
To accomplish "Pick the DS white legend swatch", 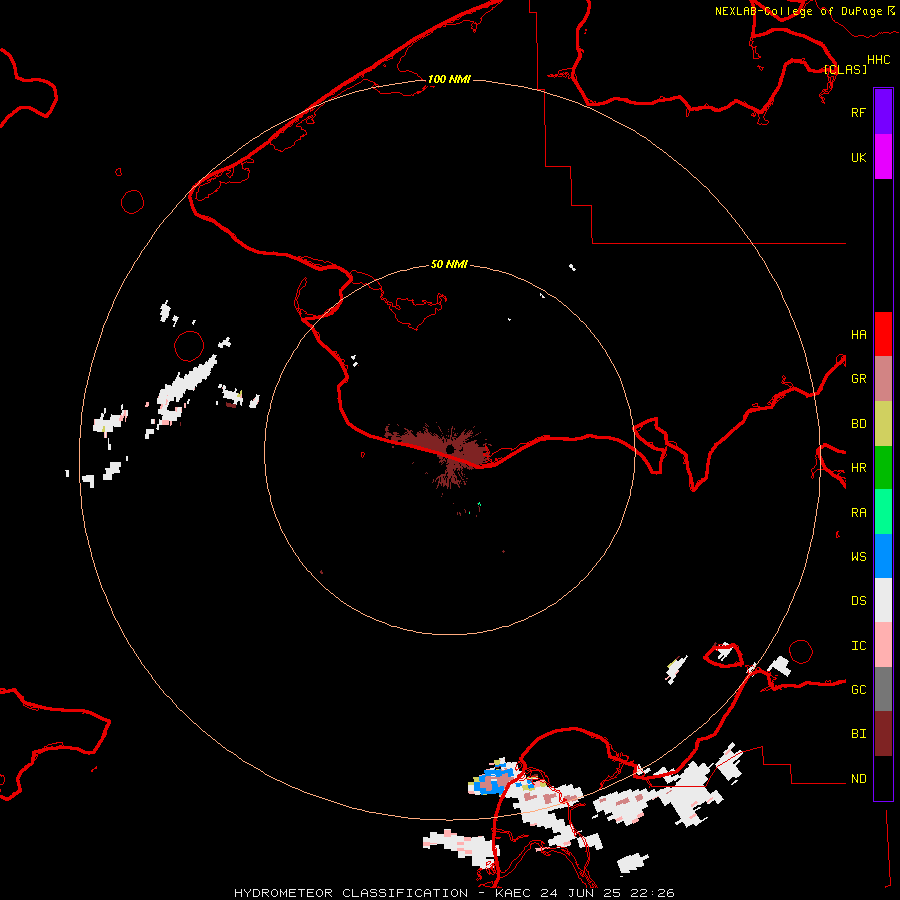I will pos(883,600).
